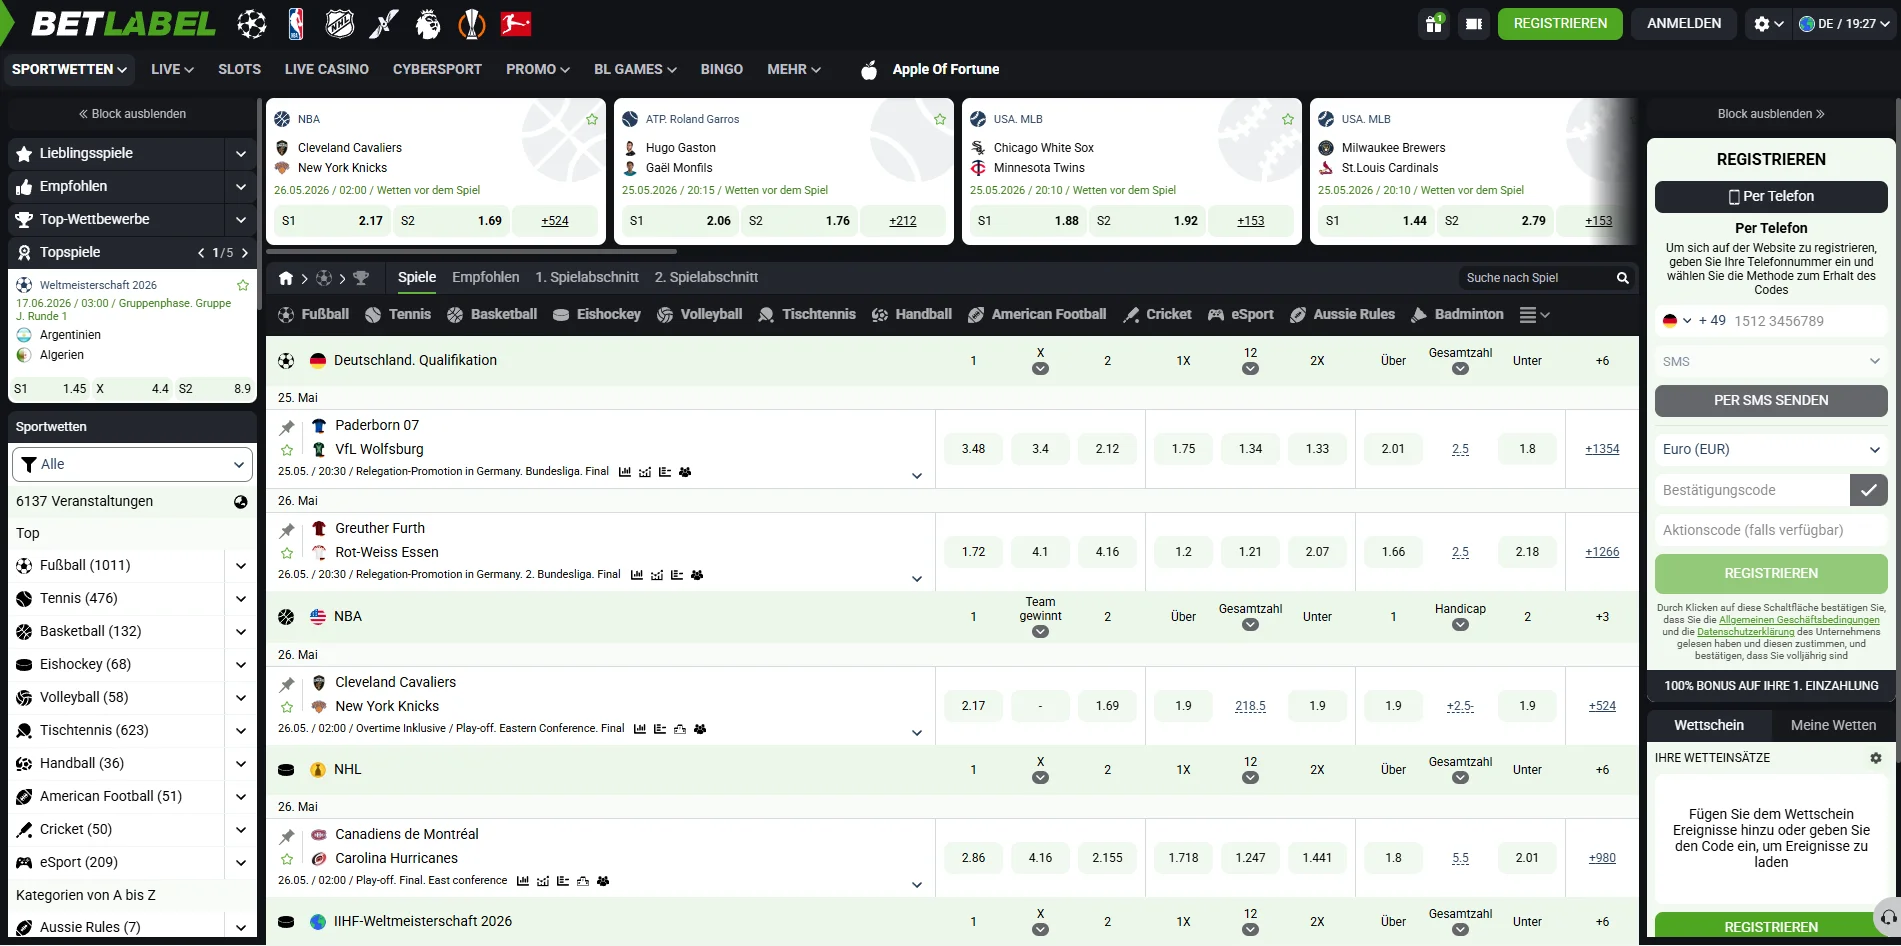Image resolution: width=1901 pixels, height=946 pixels.
Task: Go to next Topspiele slide arrow
Action: click(x=245, y=253)
